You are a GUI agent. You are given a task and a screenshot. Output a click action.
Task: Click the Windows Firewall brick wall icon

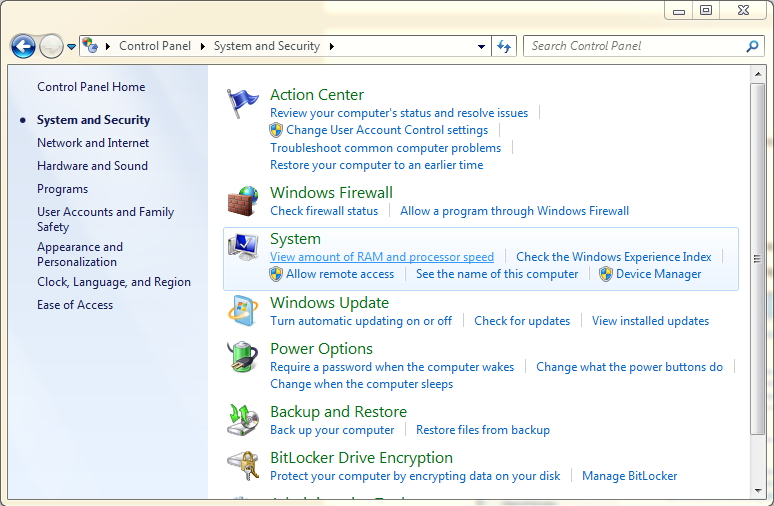pos(242,201)
